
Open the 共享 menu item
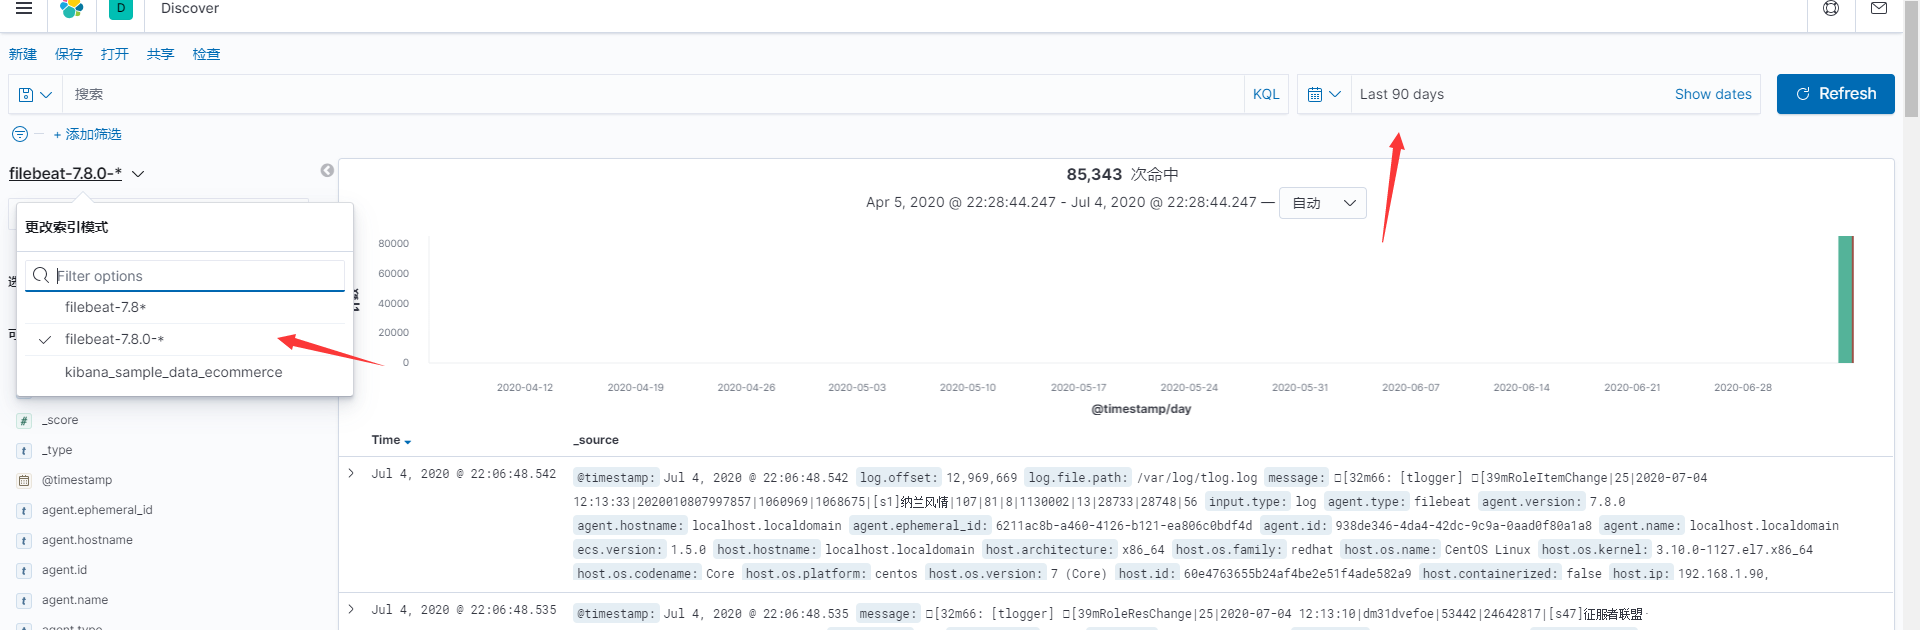pyautogui.click(x=160, y=54)
